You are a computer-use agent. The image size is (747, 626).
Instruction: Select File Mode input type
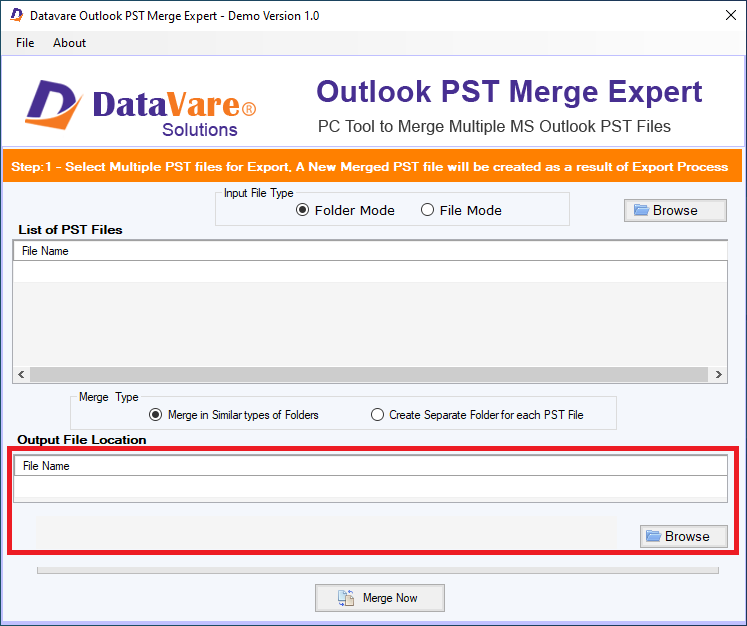(461, 210)
